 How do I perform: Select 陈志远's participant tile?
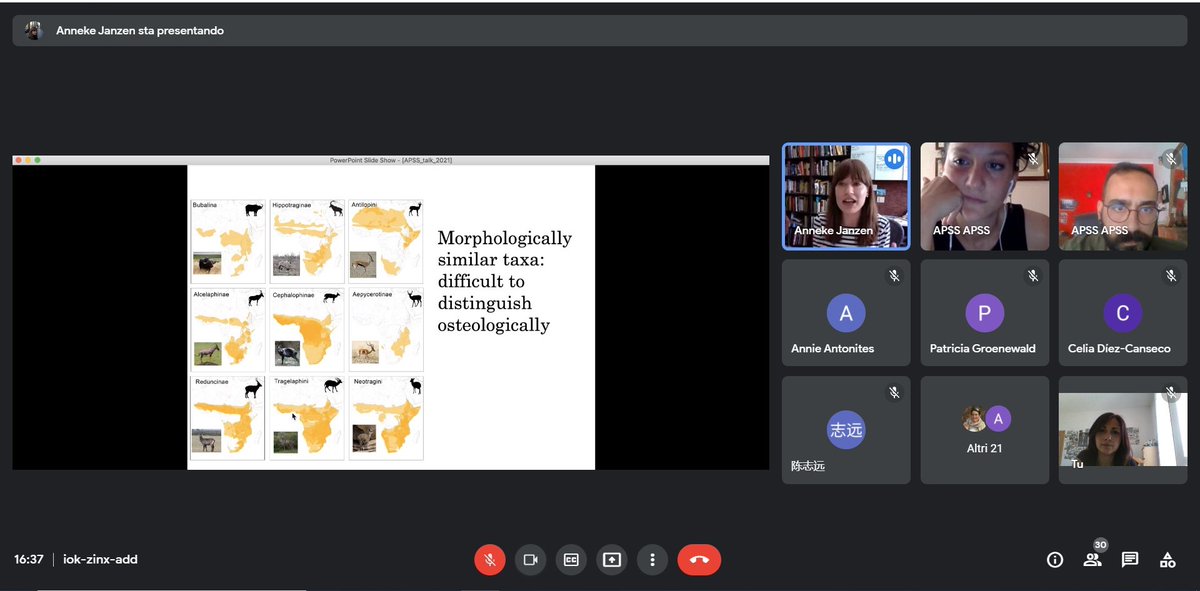point(846,429)
